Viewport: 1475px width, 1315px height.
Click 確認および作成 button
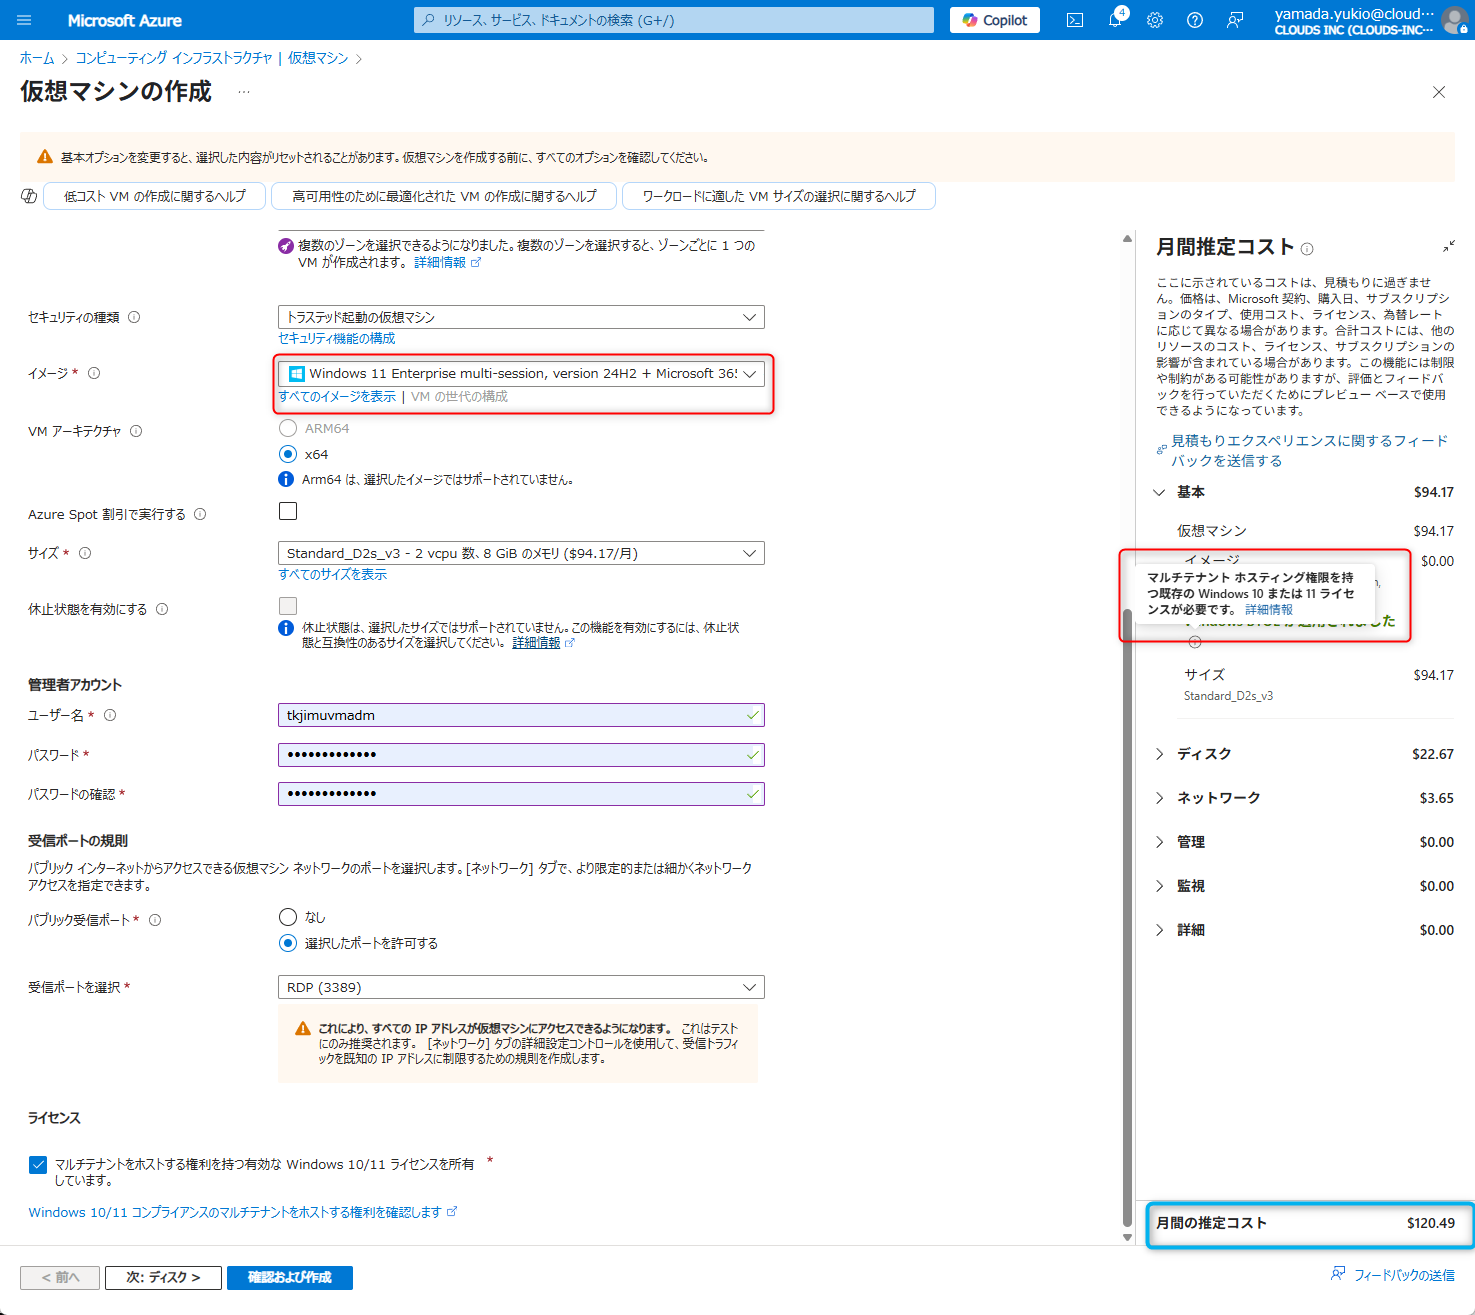tap(290, 1277)
